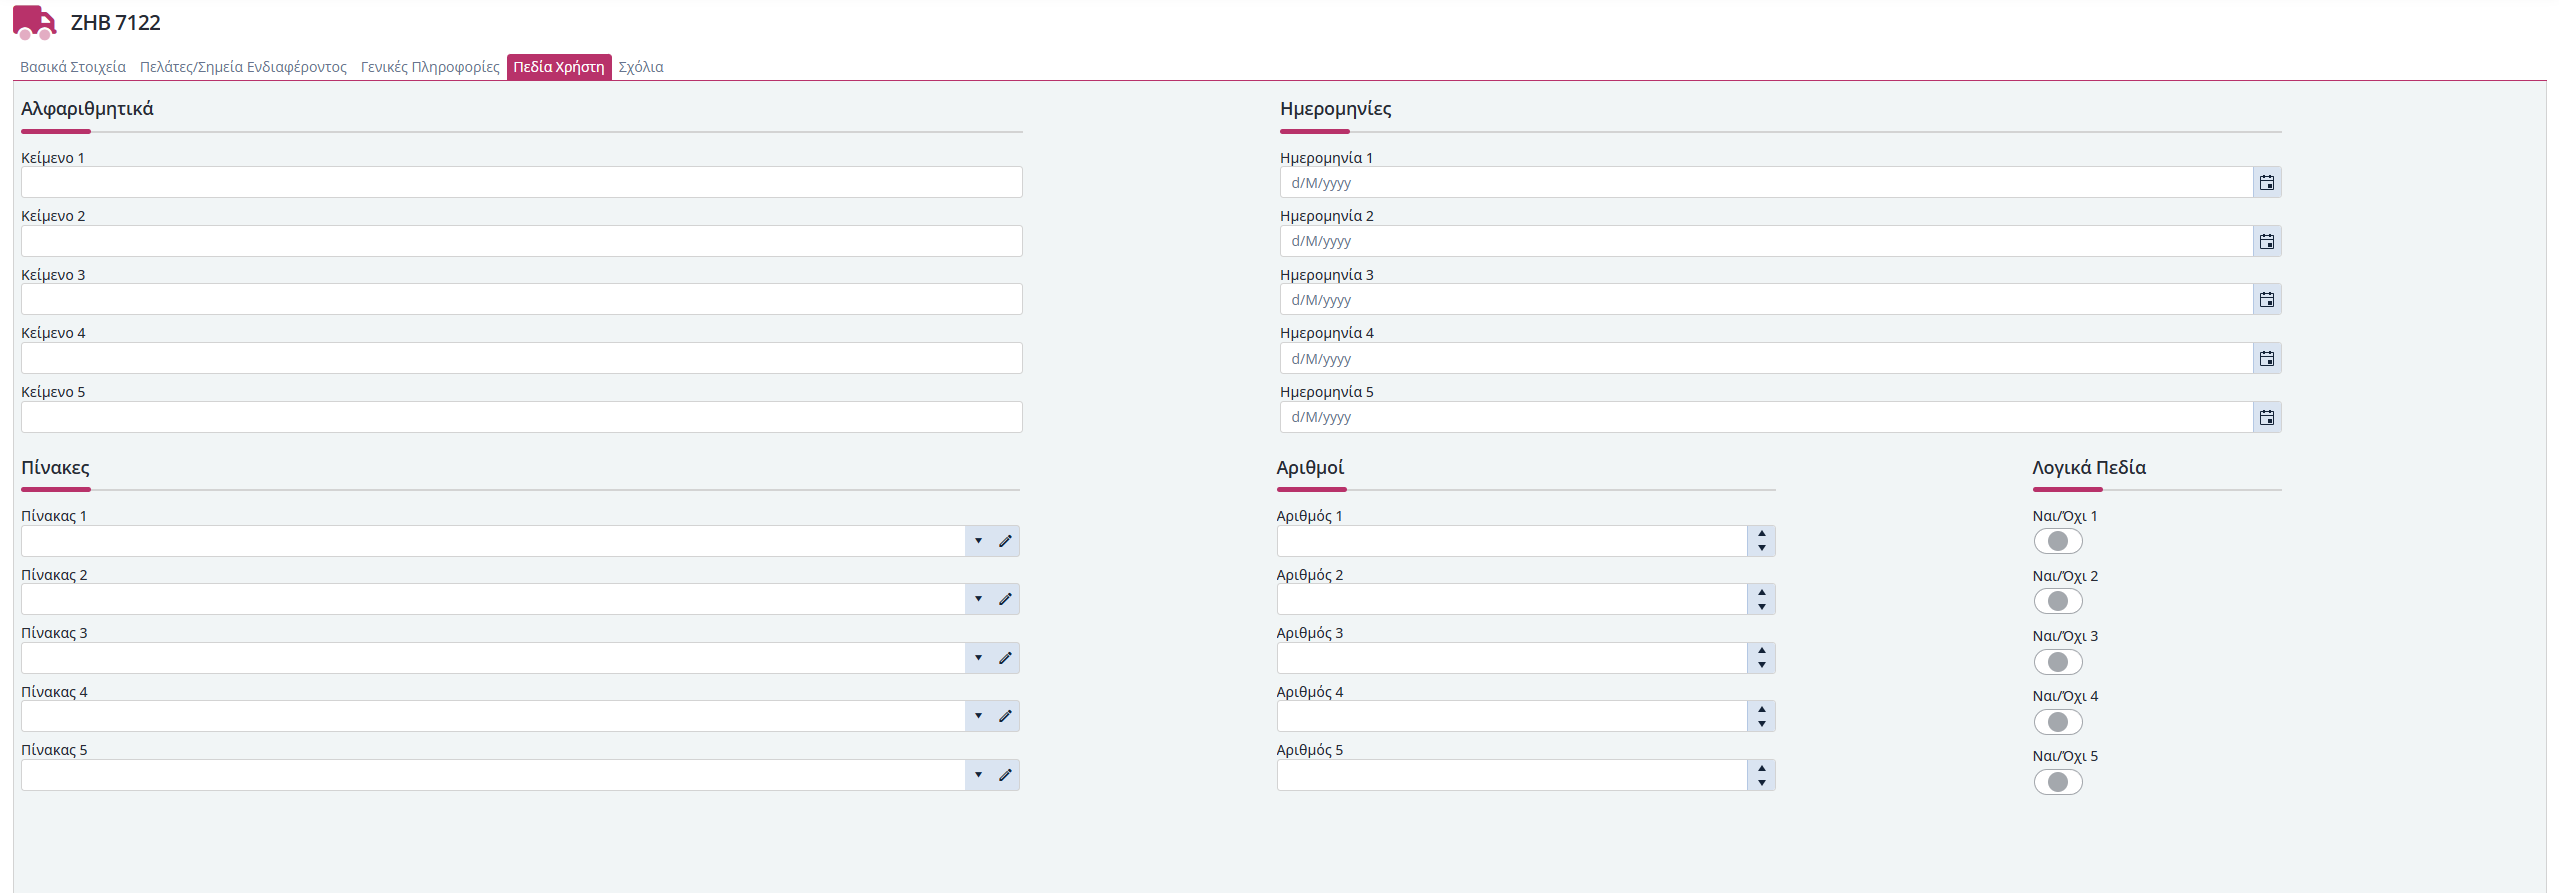Decrease the Αριθμός 4 value with down arrow
2559x893 pixels.
1761,724
